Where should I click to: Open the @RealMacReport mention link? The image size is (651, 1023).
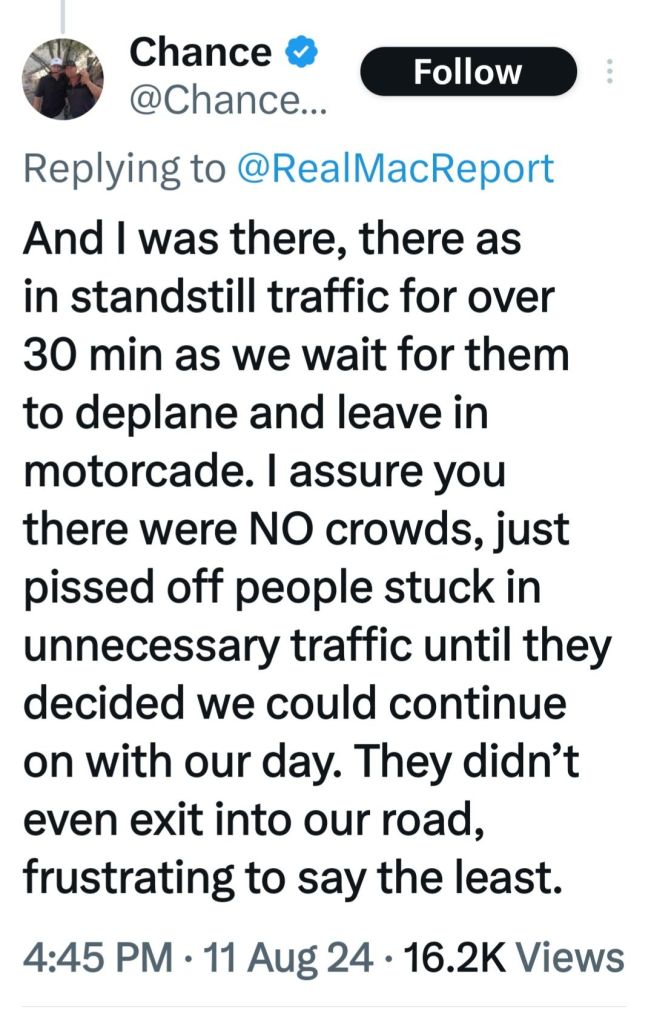point(394,169)
